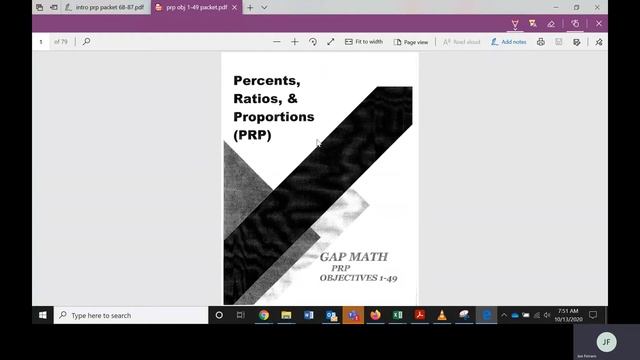Screen dimensions: 640x360
Task: Set these tabs aside
Action: (53, 7)
